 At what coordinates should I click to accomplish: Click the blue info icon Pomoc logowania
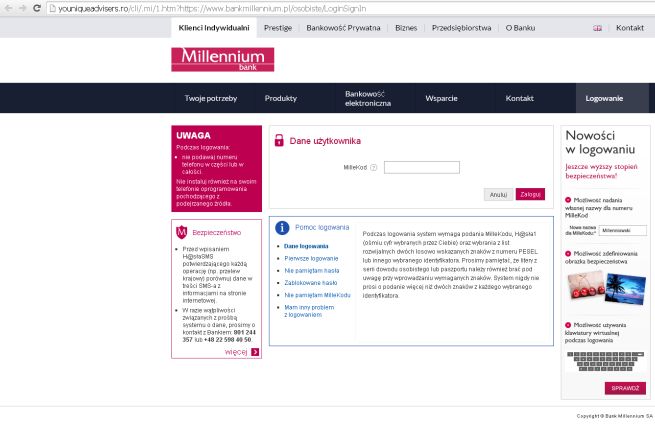pyautogui.click(x=282, y=228)
